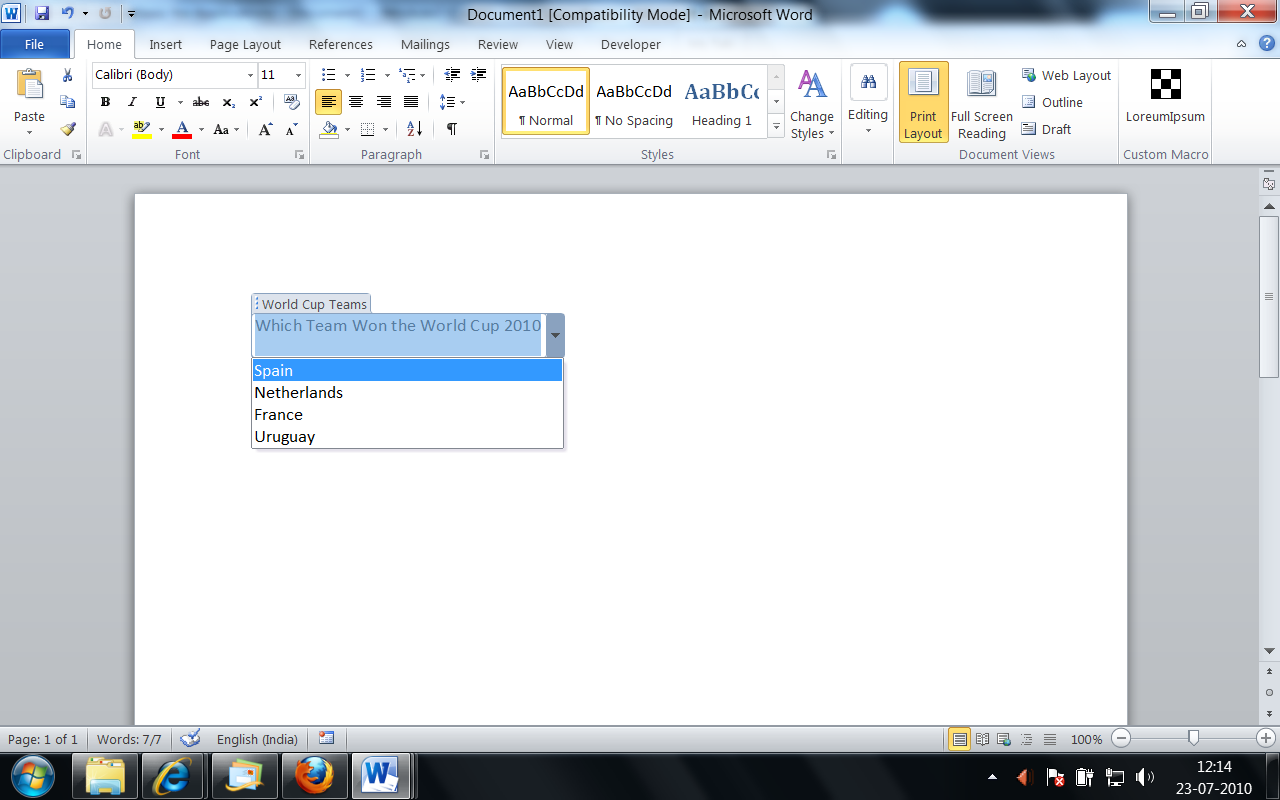This screenshot has height=800, width=1280.
Task: Open the Mailings ribbon tab
Action: tap(425, 44)
